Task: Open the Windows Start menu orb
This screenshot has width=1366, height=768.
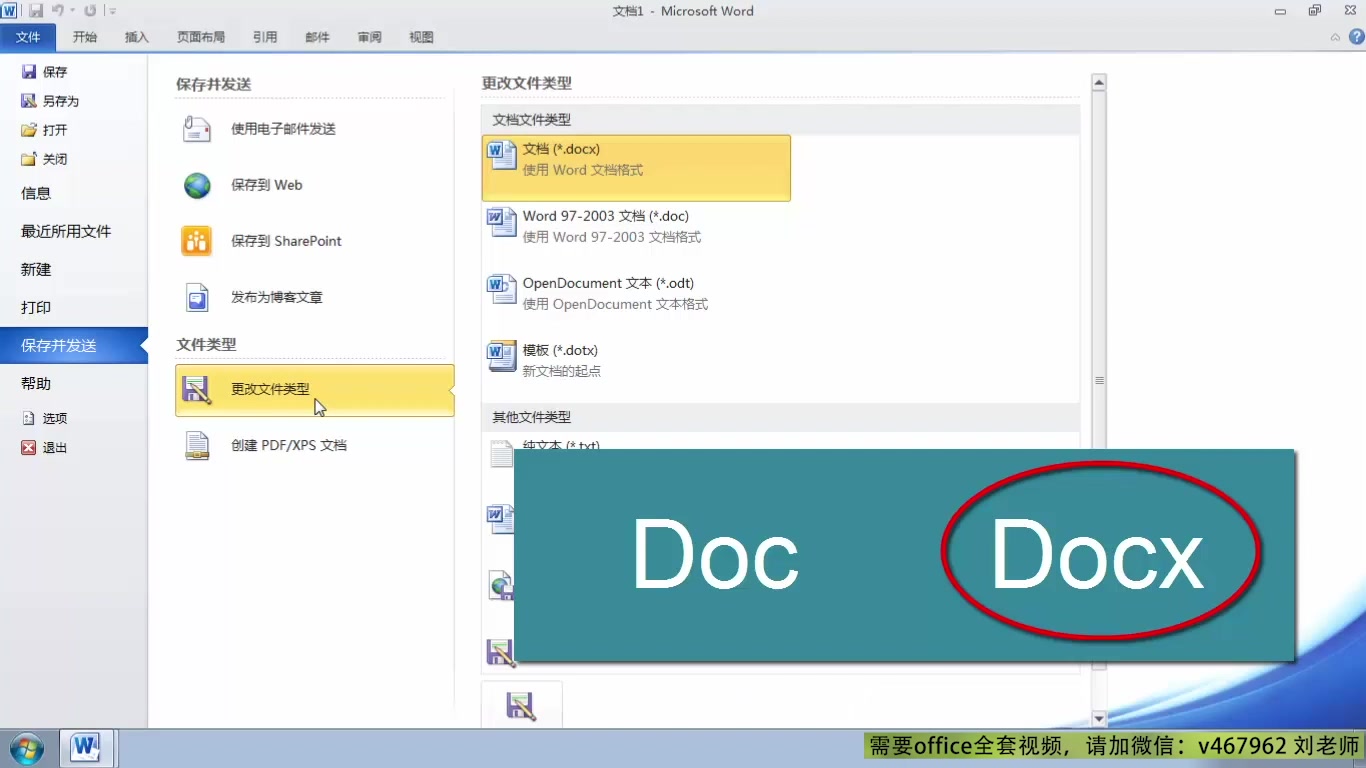Action: (26, 748)
